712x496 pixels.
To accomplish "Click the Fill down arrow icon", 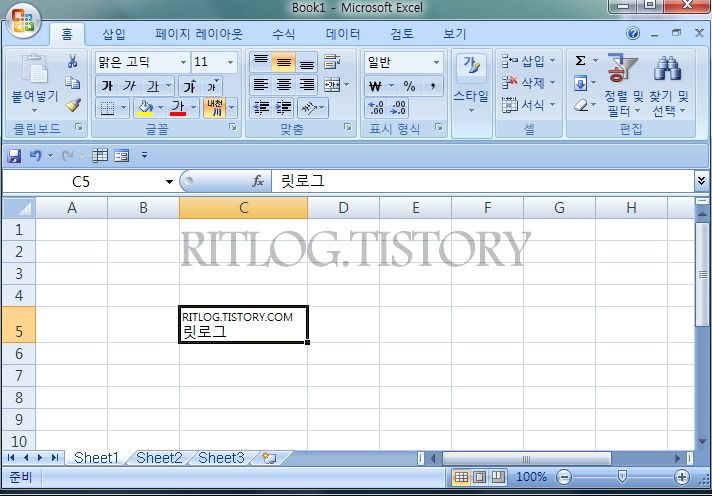I will (580, 83).
